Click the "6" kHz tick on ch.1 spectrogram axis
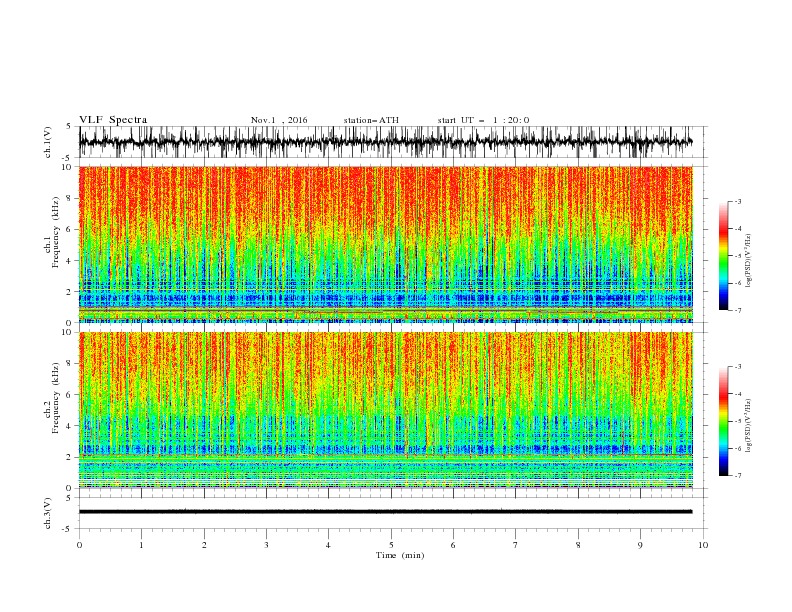The image size is (792, 612). click(x=70, y=229)
